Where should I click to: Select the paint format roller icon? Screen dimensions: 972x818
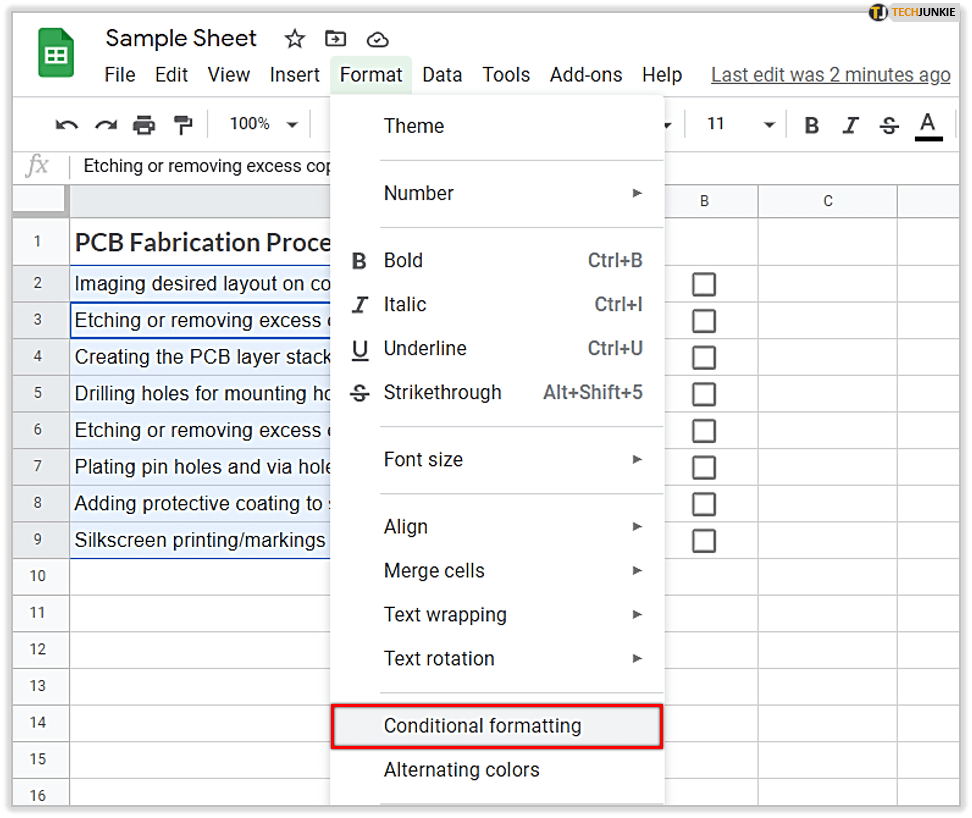(x=183, y=125)
